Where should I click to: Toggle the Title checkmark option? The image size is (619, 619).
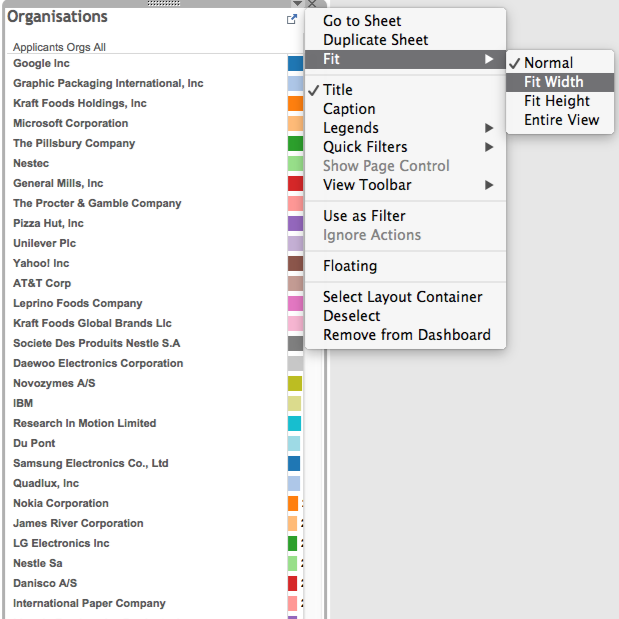click(x=405, y=90)
